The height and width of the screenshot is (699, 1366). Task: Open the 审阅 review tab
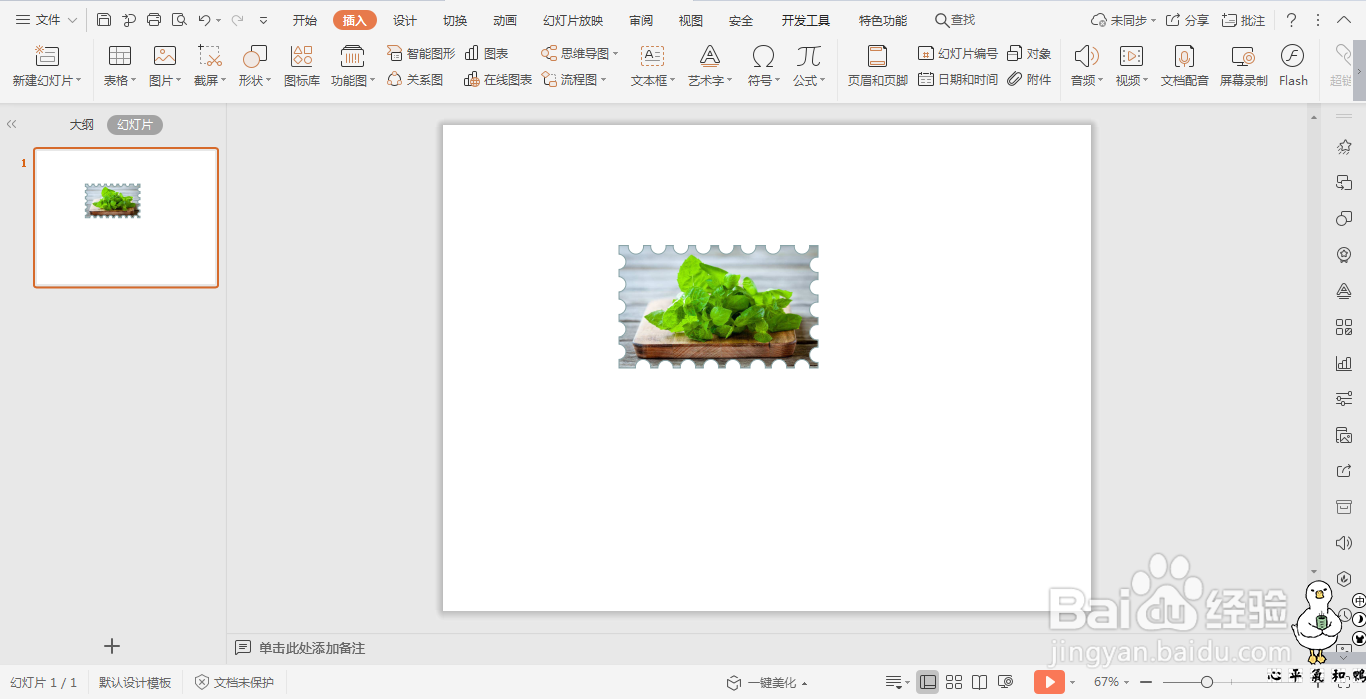tap(641, 20)
